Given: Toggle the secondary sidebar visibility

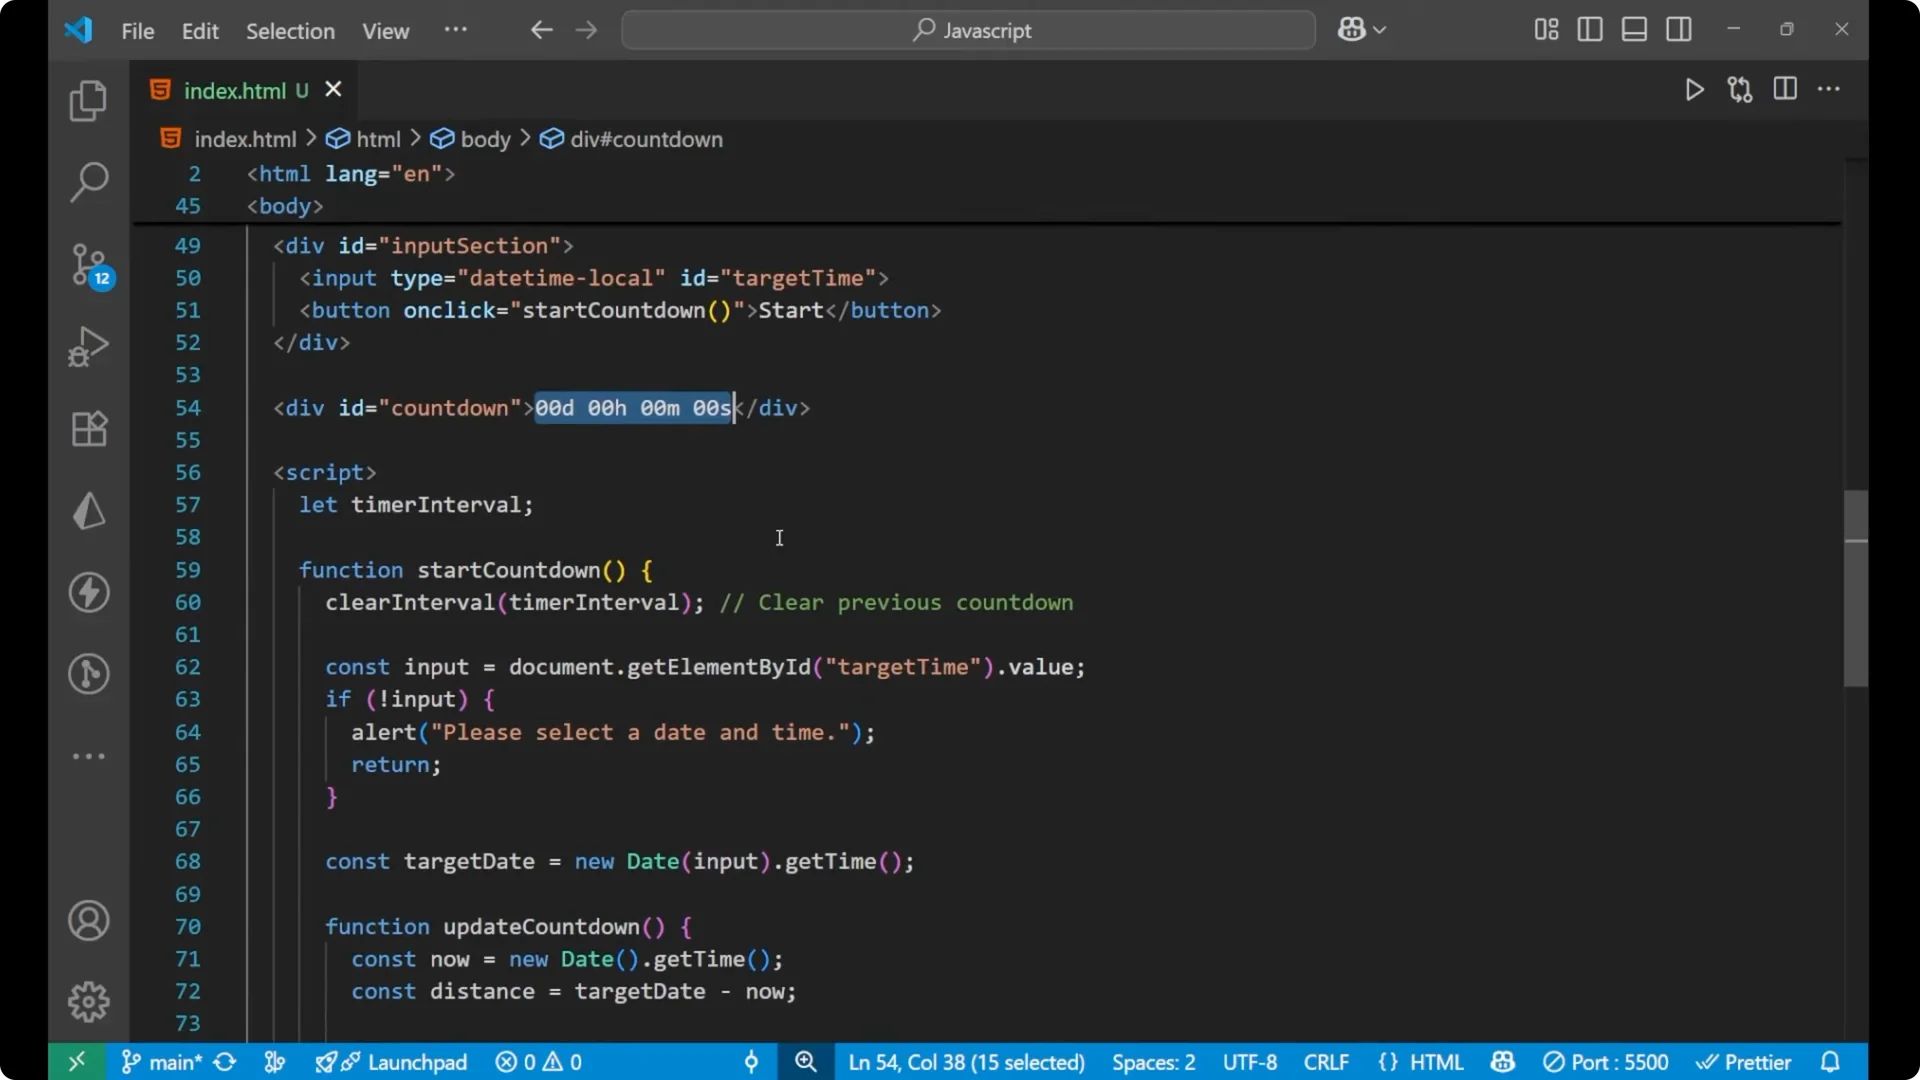Looking at the screenshot, I should tap(1679, 29).
